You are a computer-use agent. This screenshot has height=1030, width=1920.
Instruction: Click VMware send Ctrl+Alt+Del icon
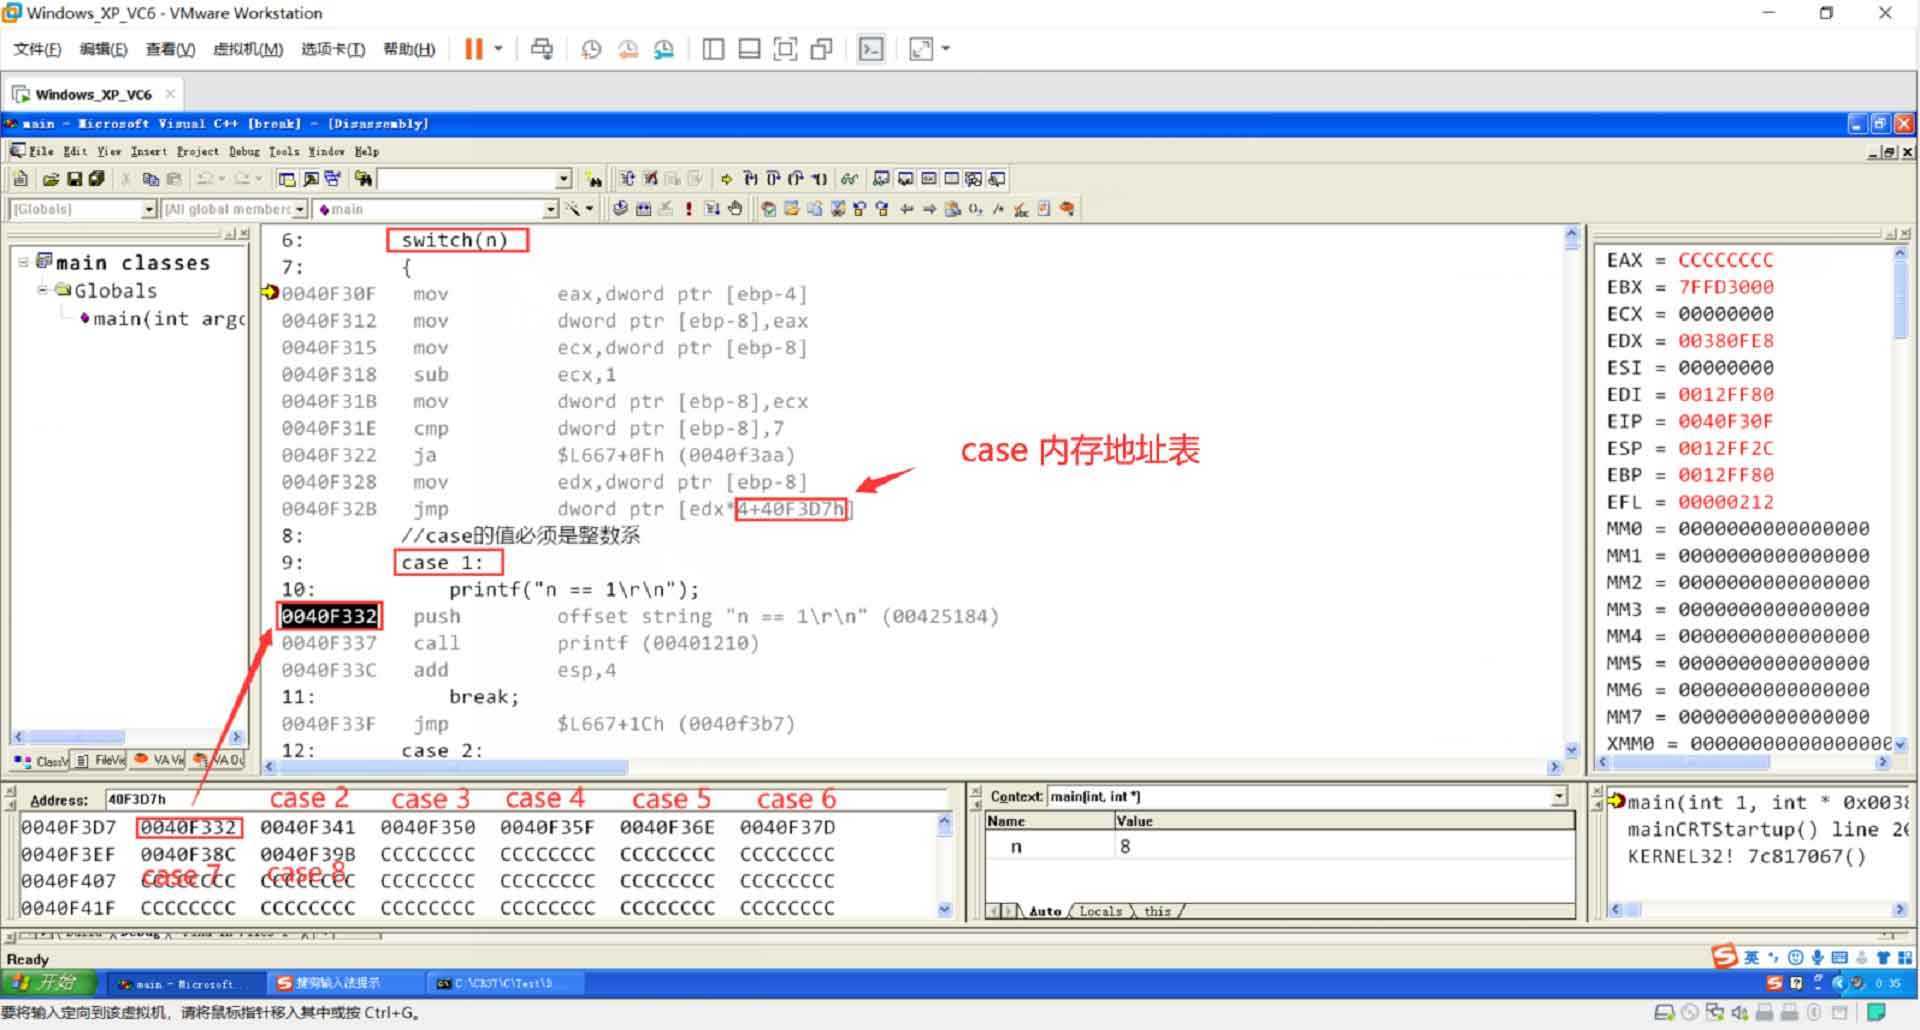click(x=542, y=49)
